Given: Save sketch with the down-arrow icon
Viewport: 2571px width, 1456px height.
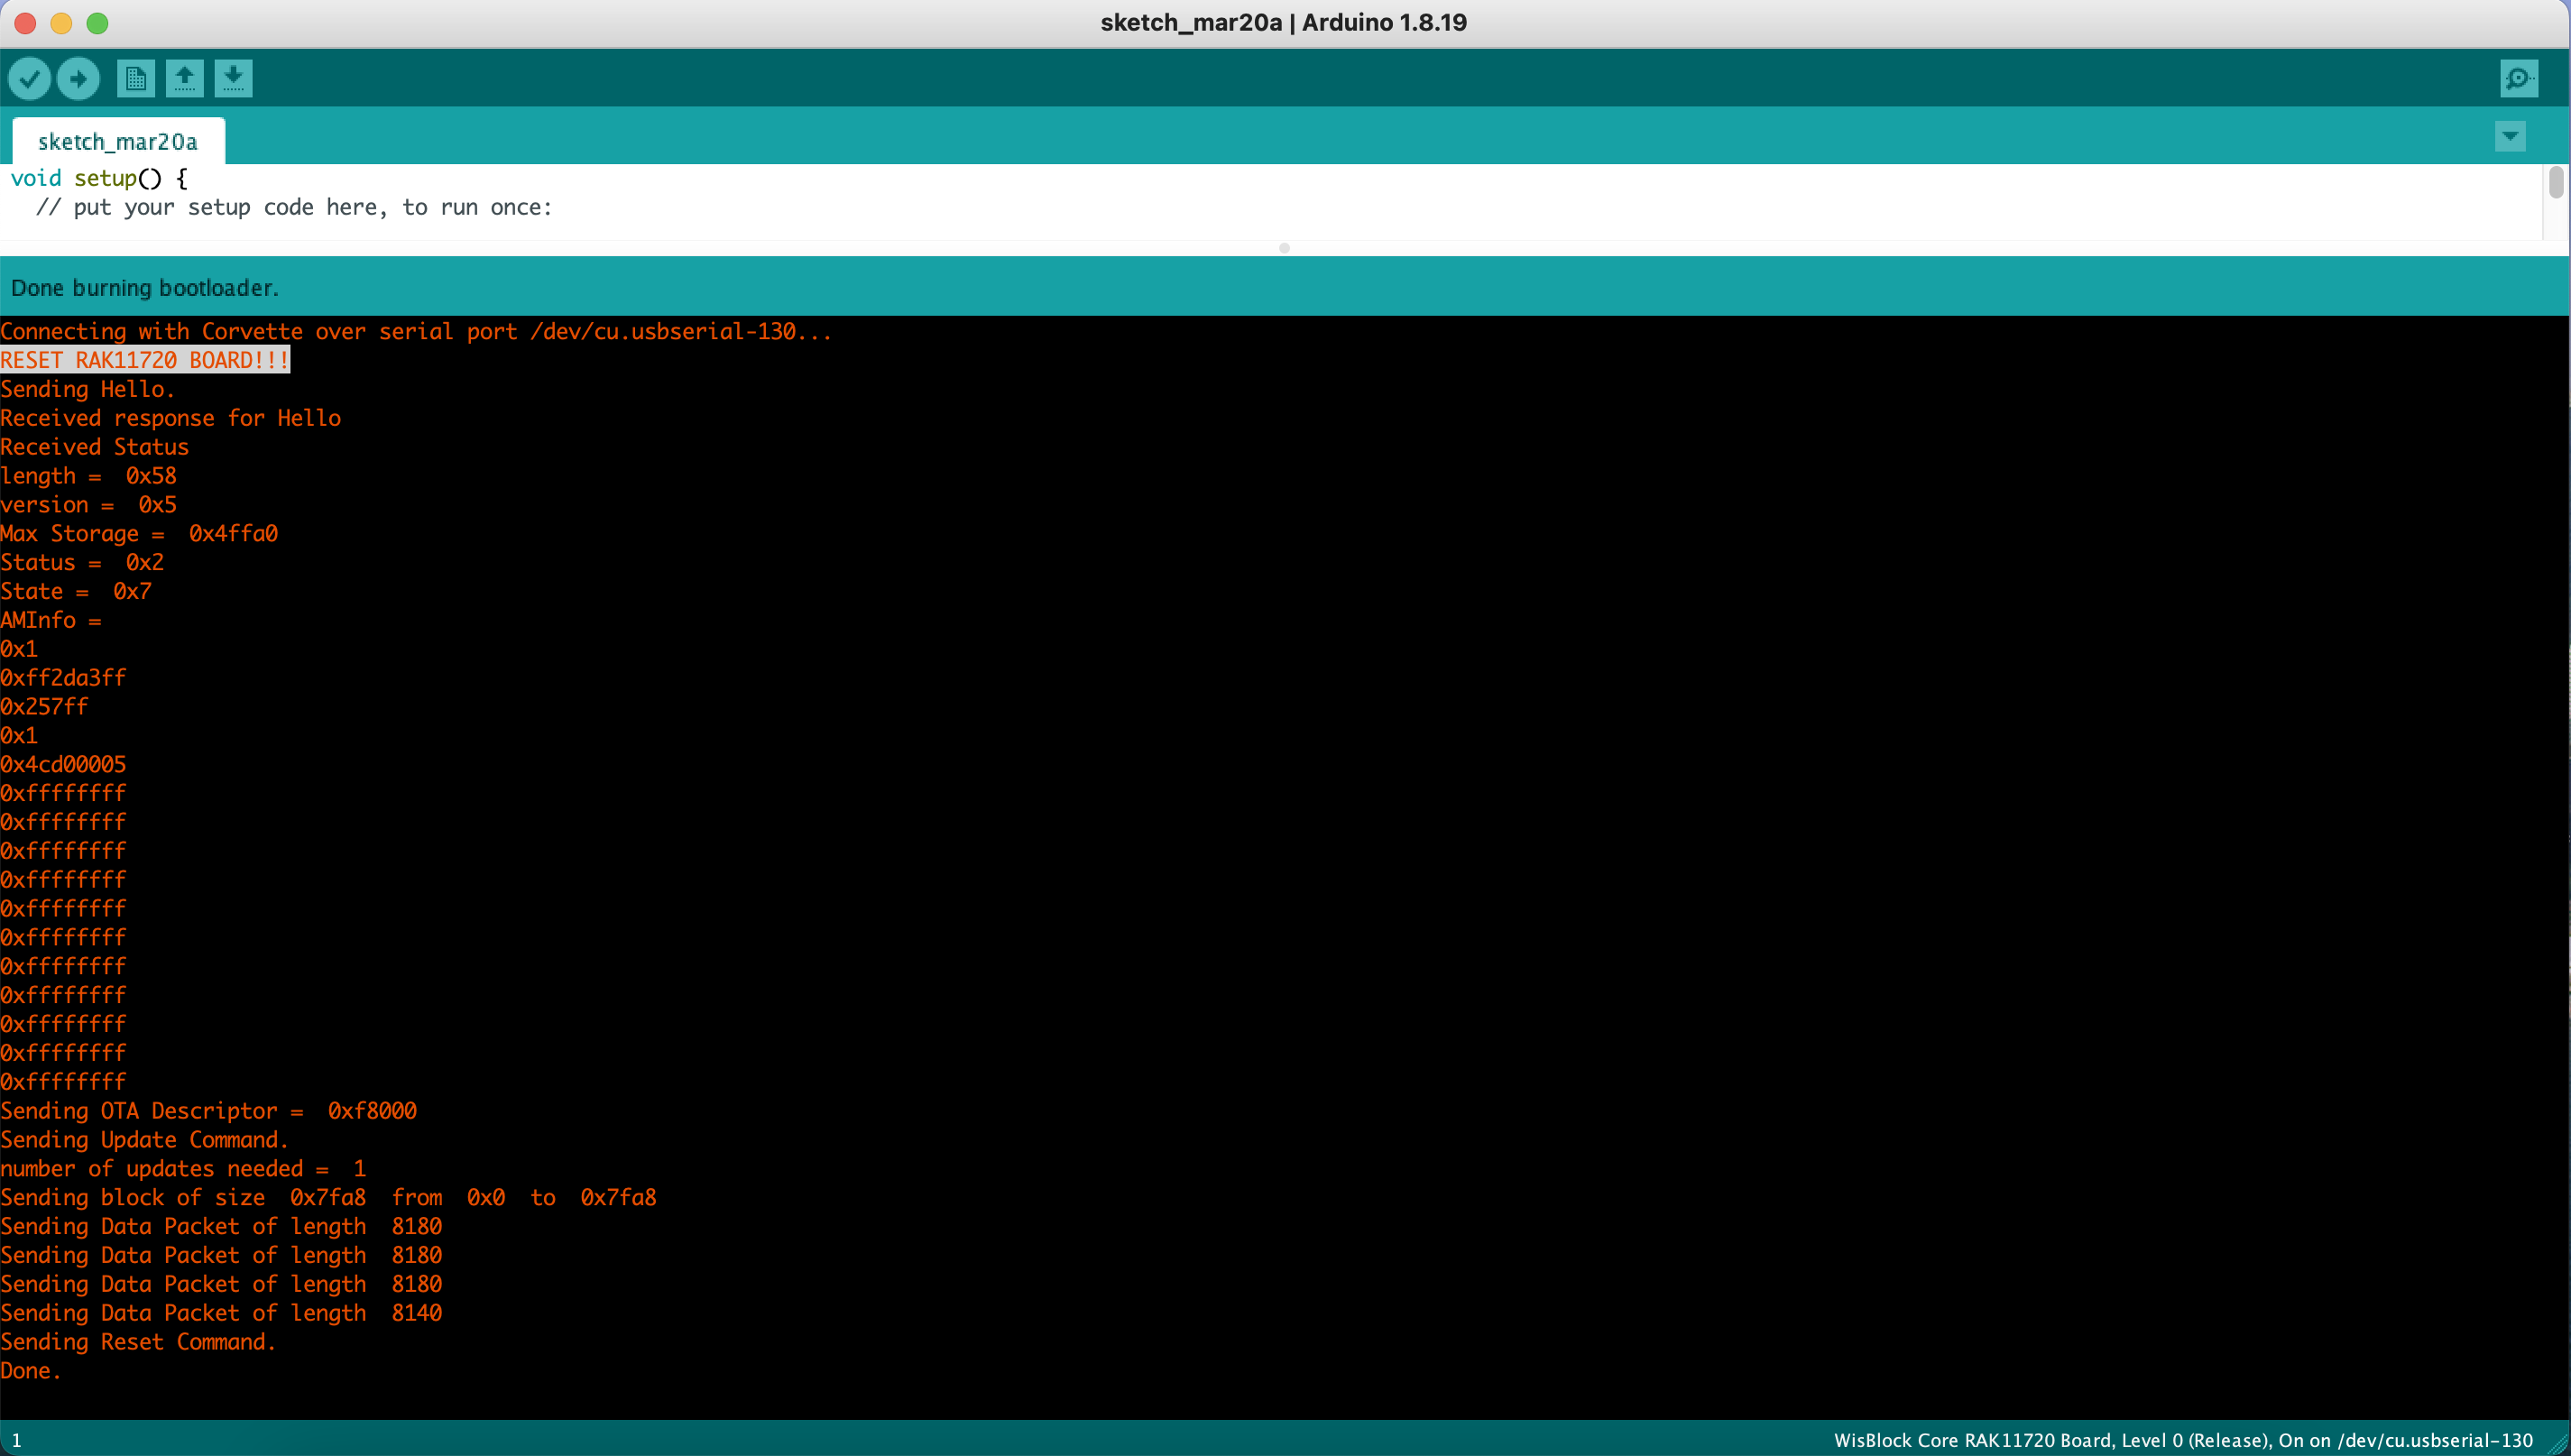Looking at the screenshot, I should [x=232, y=78].
